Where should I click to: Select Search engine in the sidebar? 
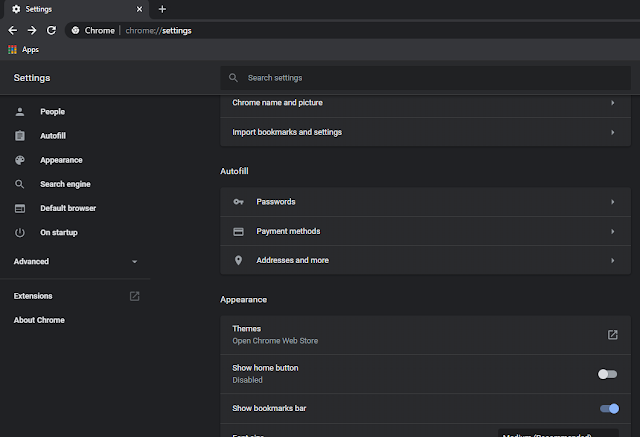click(x=66, y=184)
